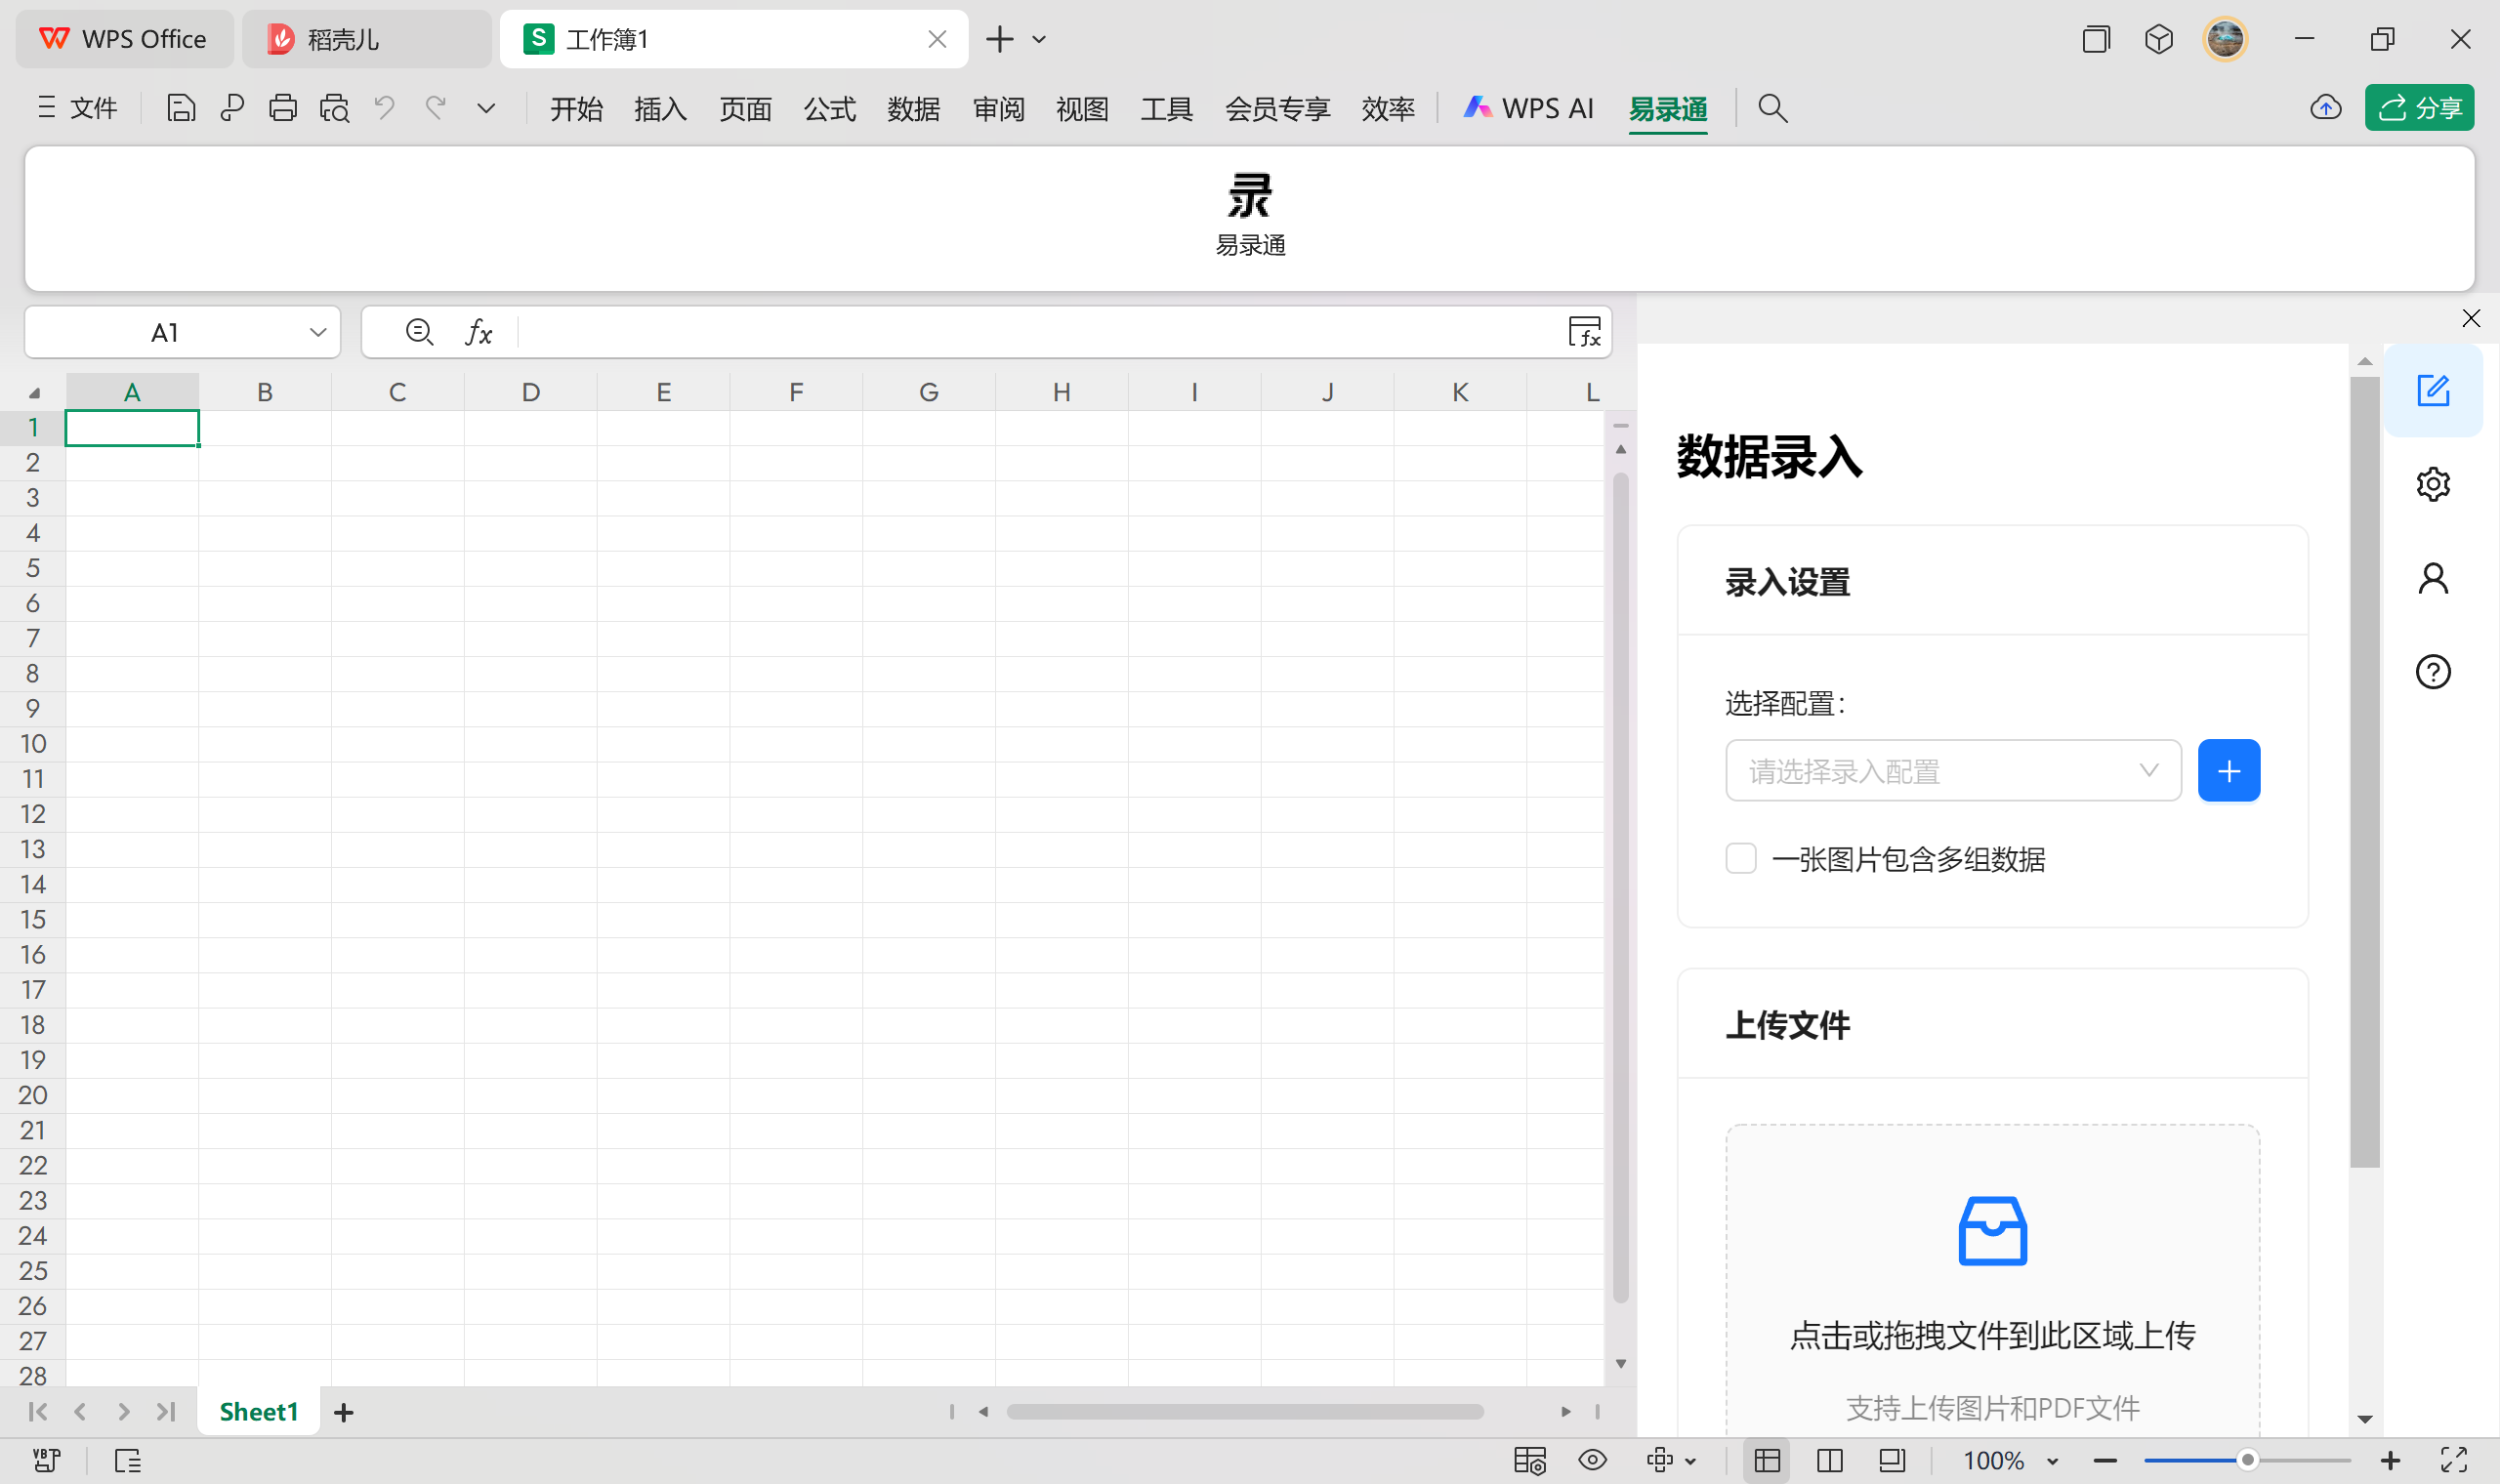Click the zoom icon in formula bar
The image size is (2500, 1484).
(419, 332)
